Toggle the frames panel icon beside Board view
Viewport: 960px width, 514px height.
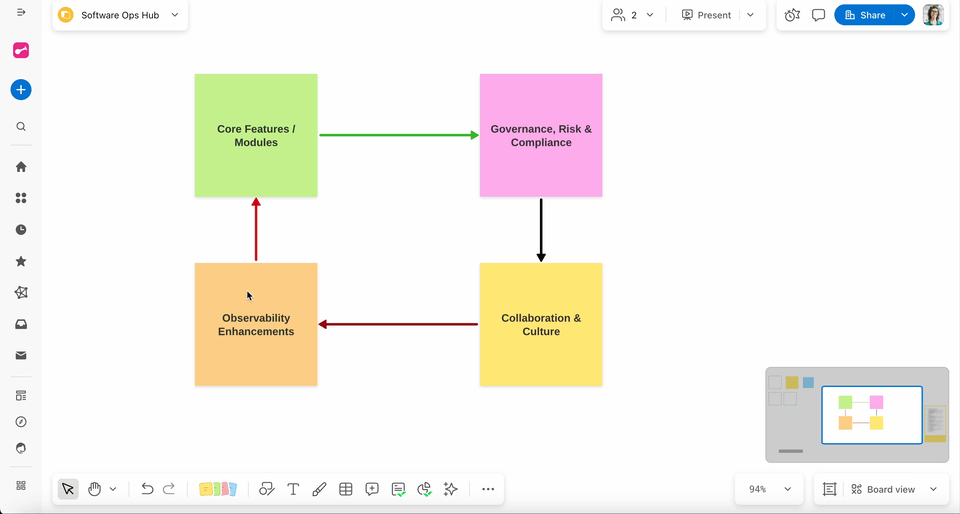pos(829,489)
